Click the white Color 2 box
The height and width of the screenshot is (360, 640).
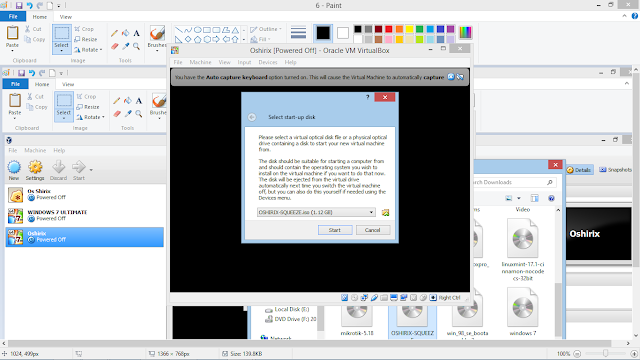click(x=343, y=33)
